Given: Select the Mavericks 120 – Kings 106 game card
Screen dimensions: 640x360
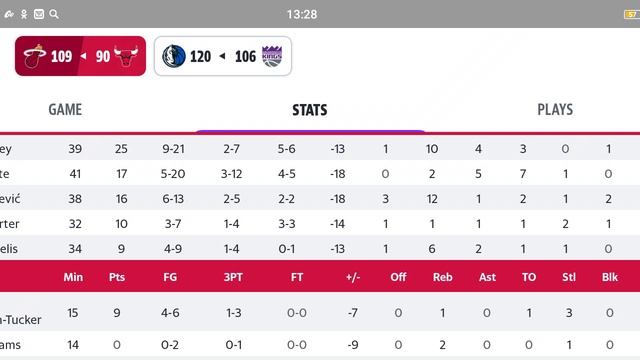Looking at the screenshot, I should click(223, 56).
